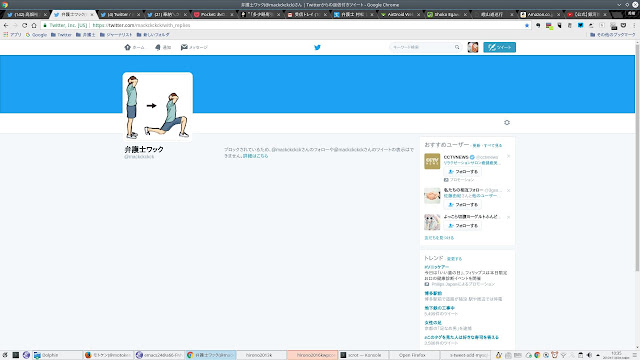Click the Chrome icon in the system tray
The width and height of the screenshot is (640, 360).
pos(537,355)
